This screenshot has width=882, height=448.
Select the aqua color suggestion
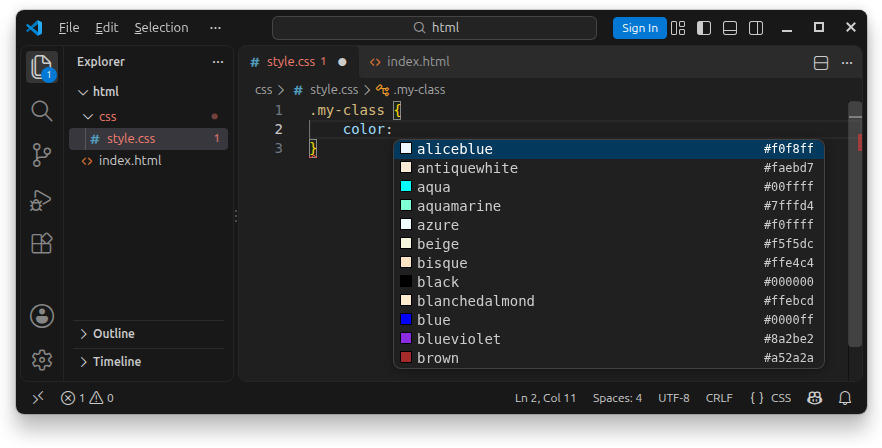point(609,187)
